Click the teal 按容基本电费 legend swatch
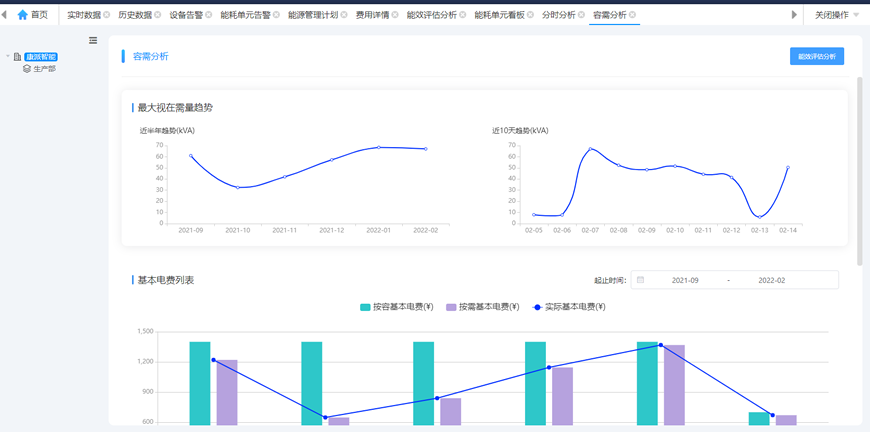Image resolution: width=870 pixels, height=432 pixels. [x=365, y=307]
